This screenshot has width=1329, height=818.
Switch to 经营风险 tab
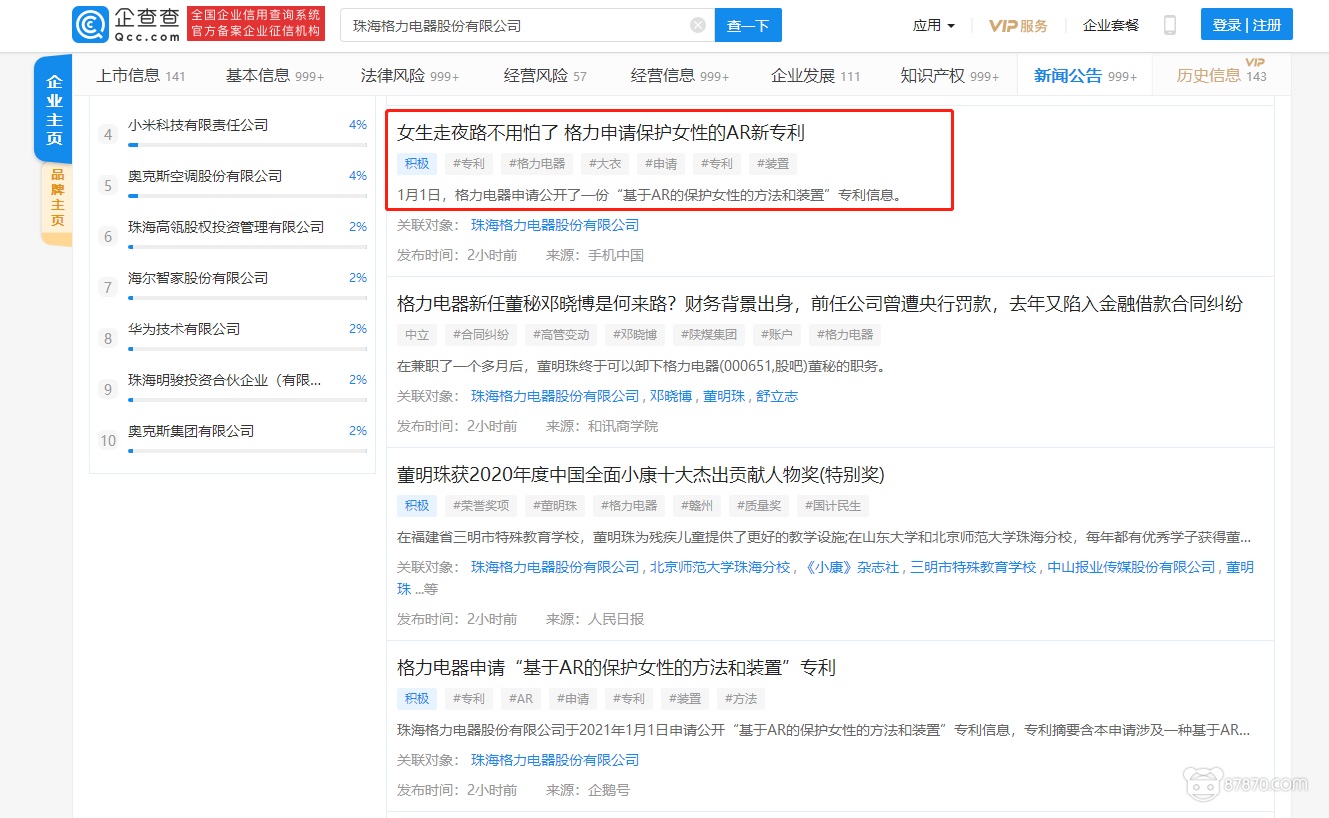click(545, 75)
